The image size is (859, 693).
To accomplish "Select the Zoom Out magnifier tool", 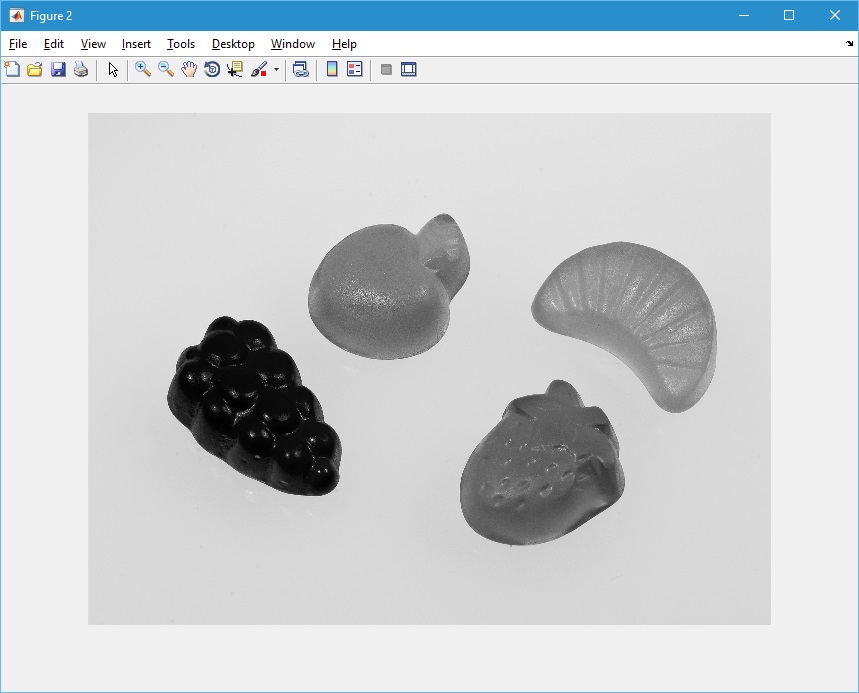I will click(x=166, y=70).
